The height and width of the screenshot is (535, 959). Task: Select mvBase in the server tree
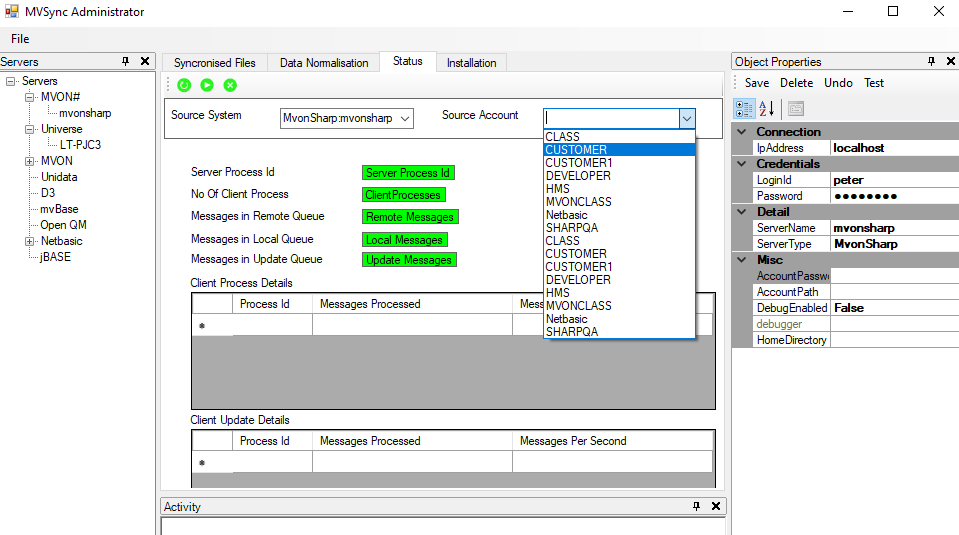coord(59,209)
